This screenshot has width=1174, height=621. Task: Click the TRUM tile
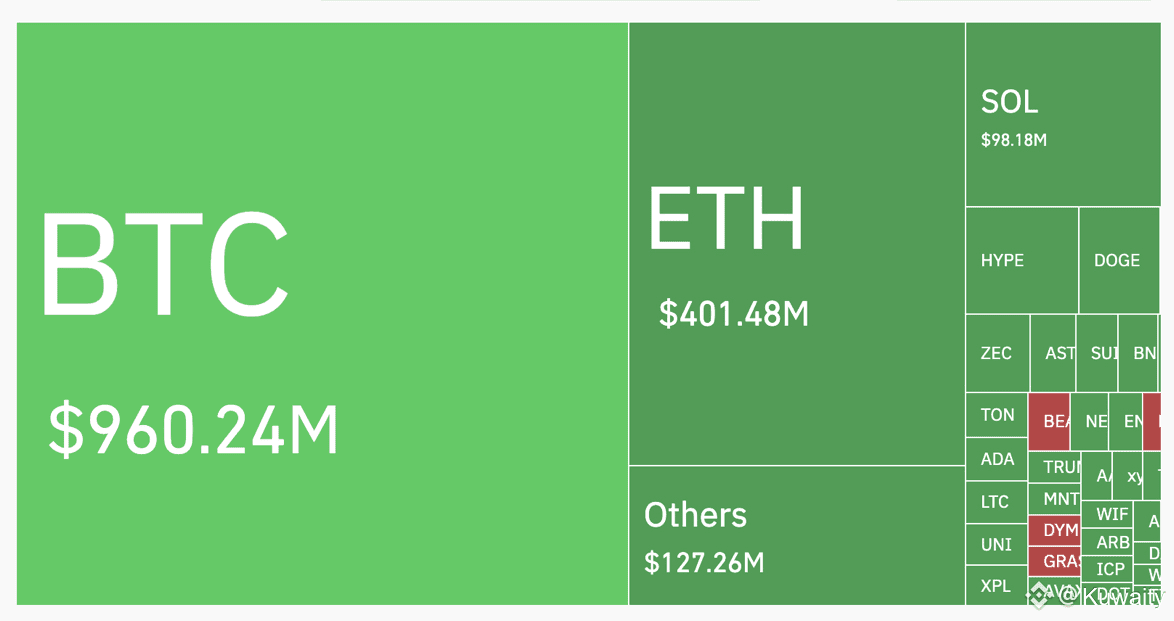[x=1054, y=467]
